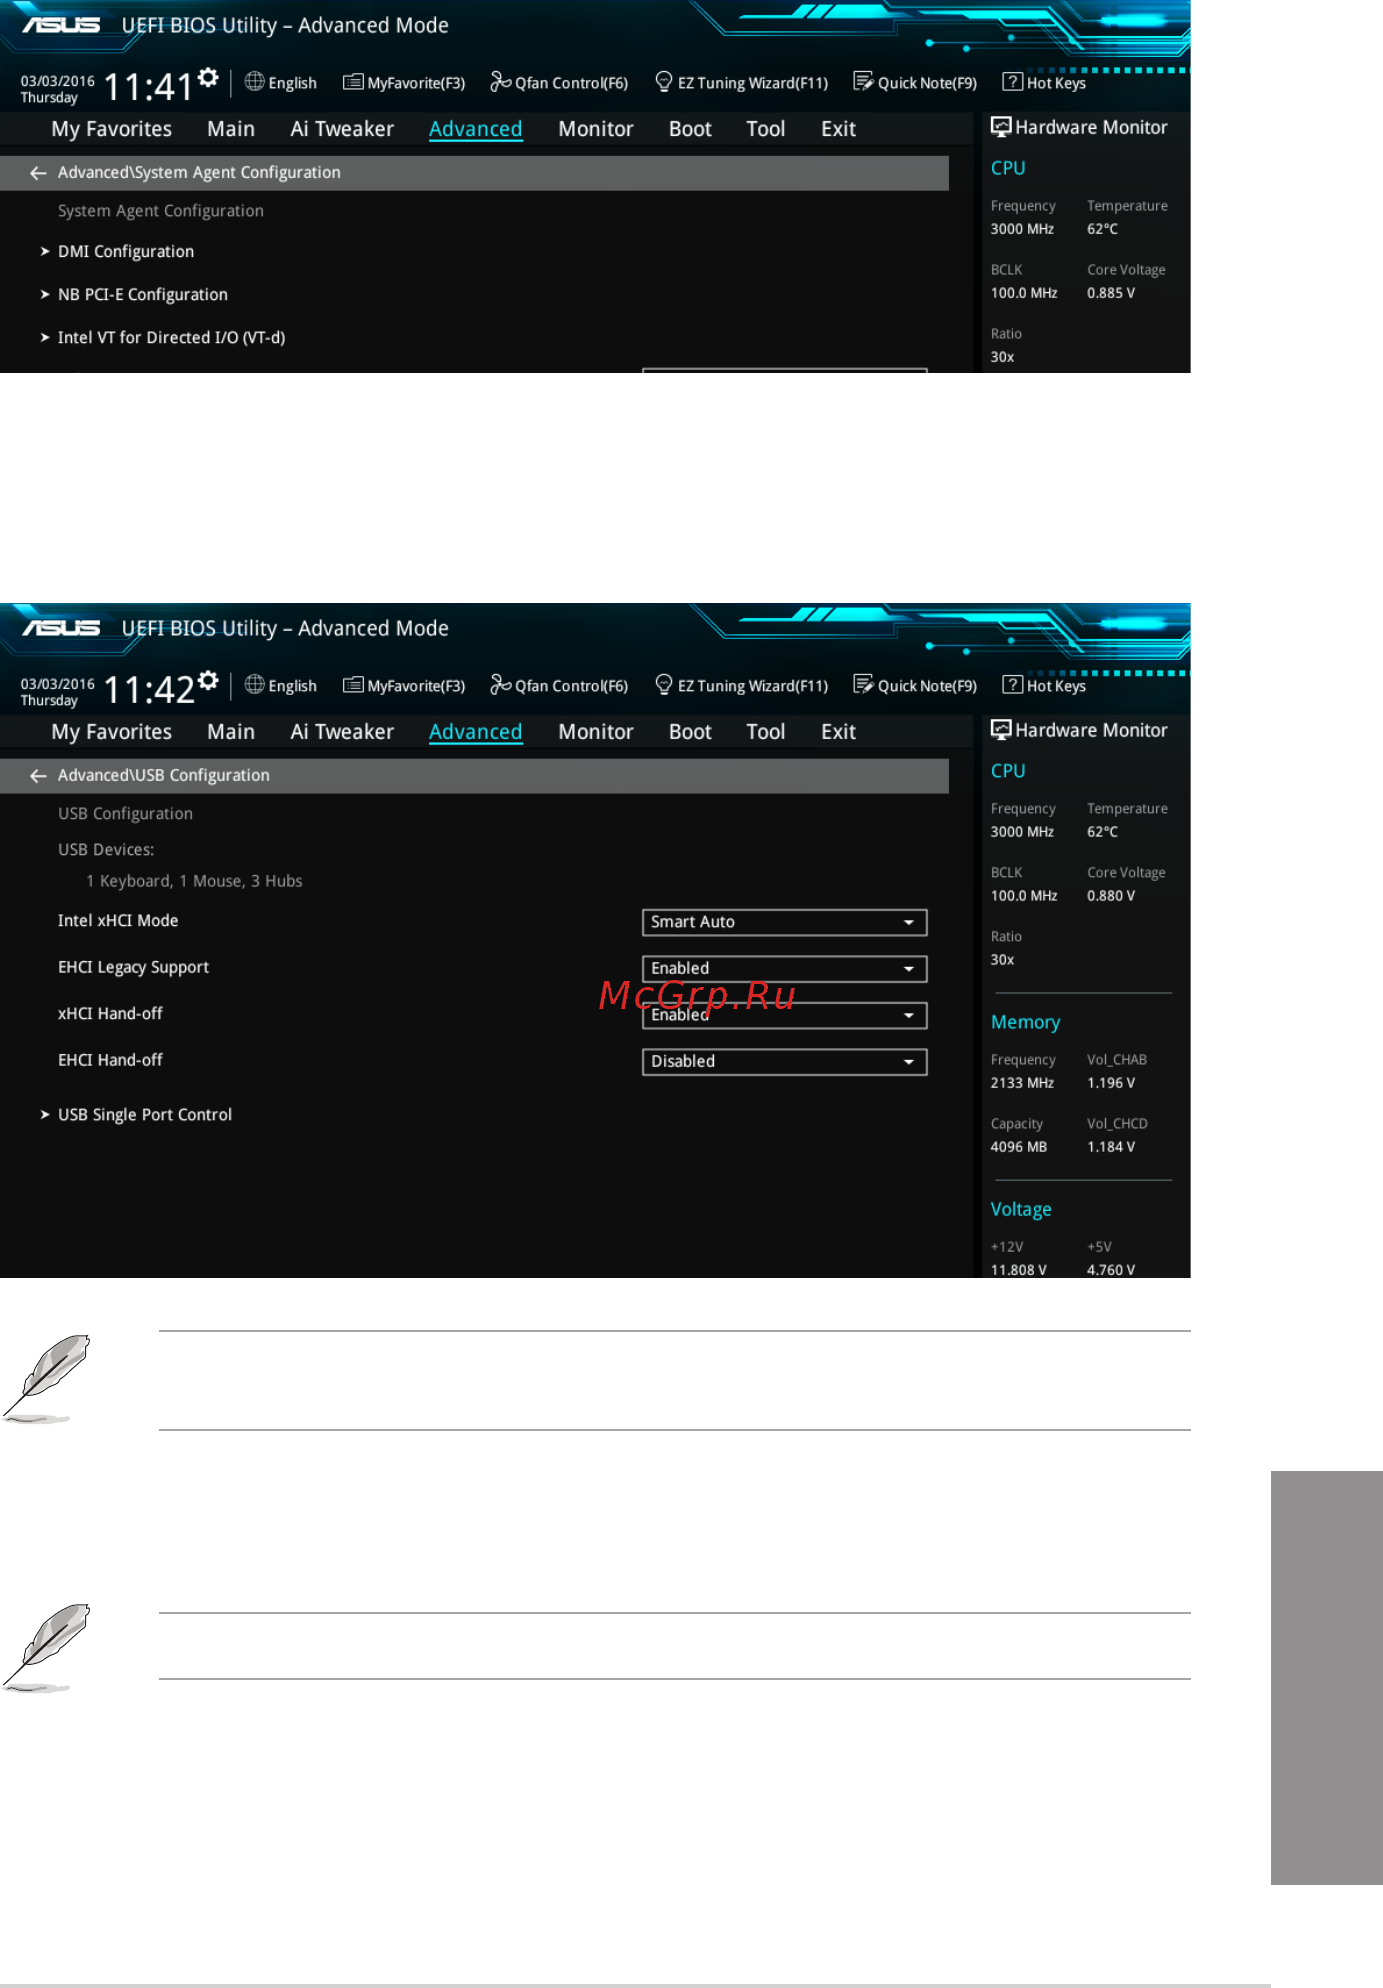1383x1988 pixels.
Task: Click the back arrow next to Advanced\USB Configuration
Action: pyautogui.click(x=38, y=776)
